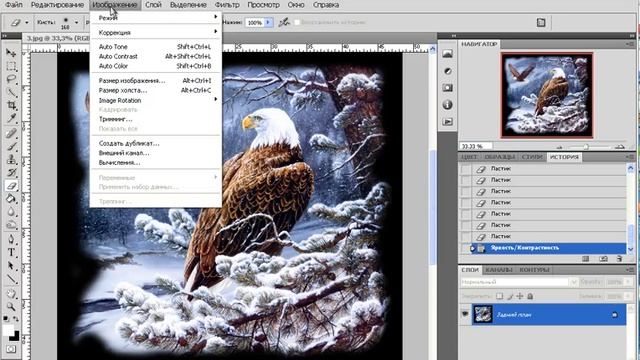Select the Type tool
Screen dimensions: 640x360
11,252
